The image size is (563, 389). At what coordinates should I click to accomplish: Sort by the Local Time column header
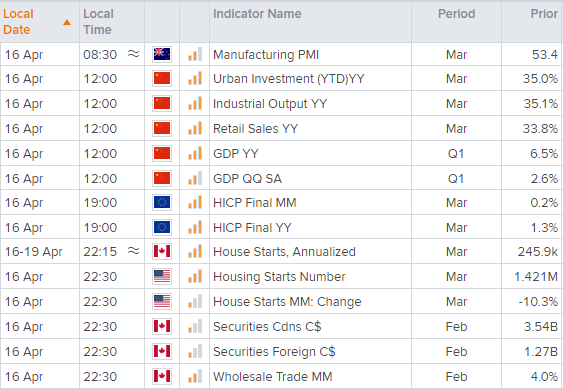click(x=98, y=22)
